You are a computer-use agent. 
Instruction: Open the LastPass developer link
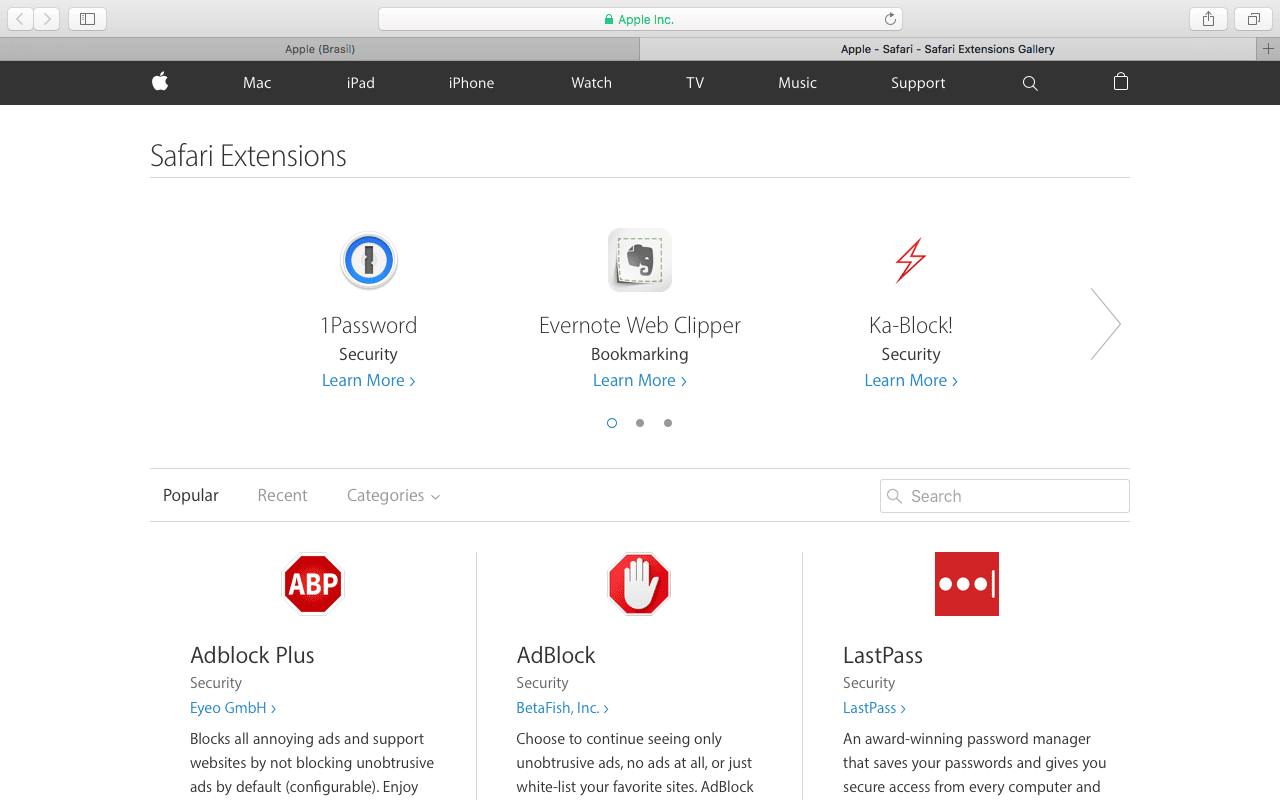[x=874, y=708]
